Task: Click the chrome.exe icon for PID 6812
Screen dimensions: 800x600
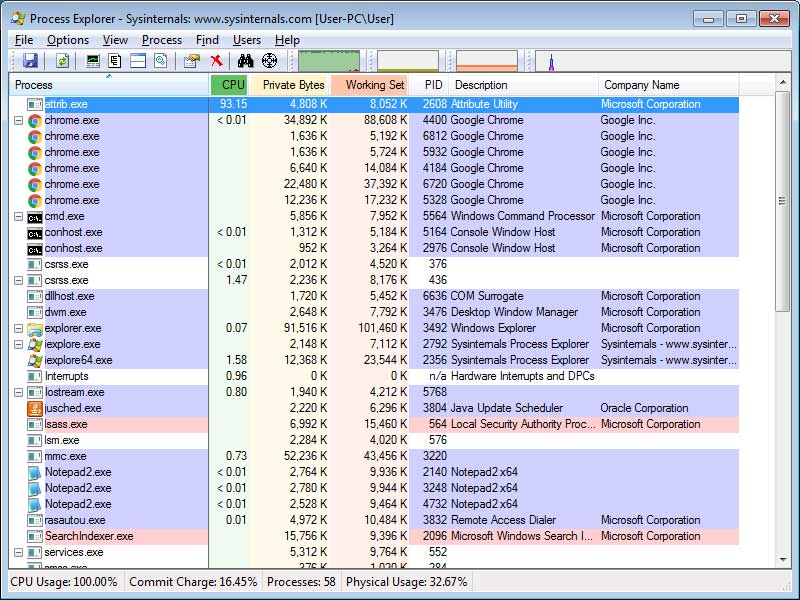Action: 35,136
